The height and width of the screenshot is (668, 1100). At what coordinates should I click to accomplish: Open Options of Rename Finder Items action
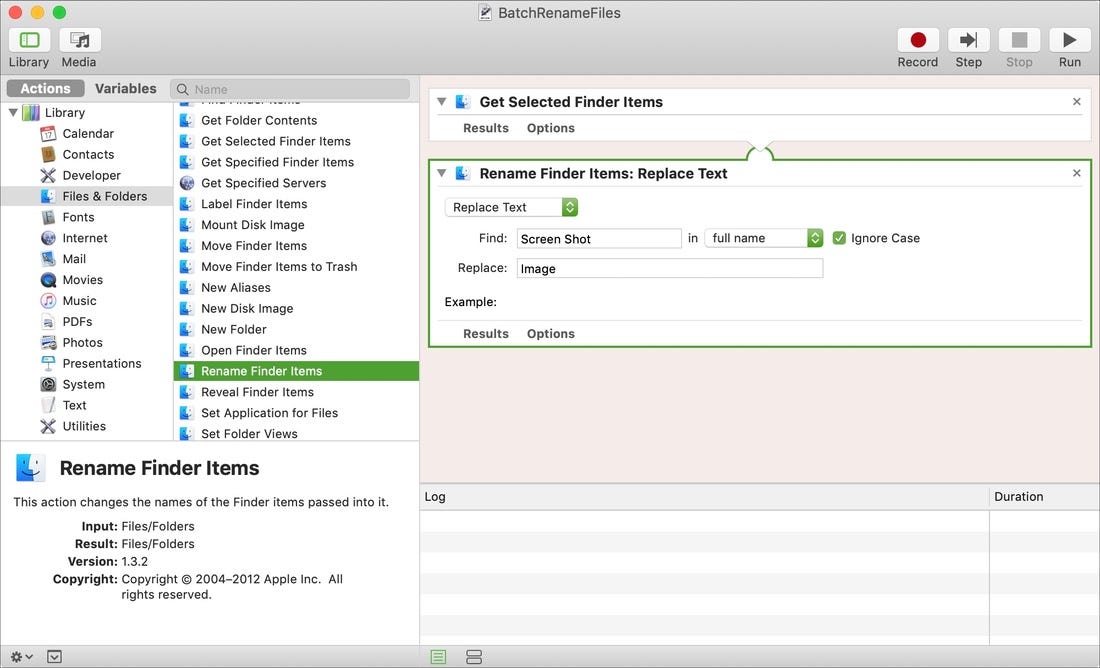point(551,333)
